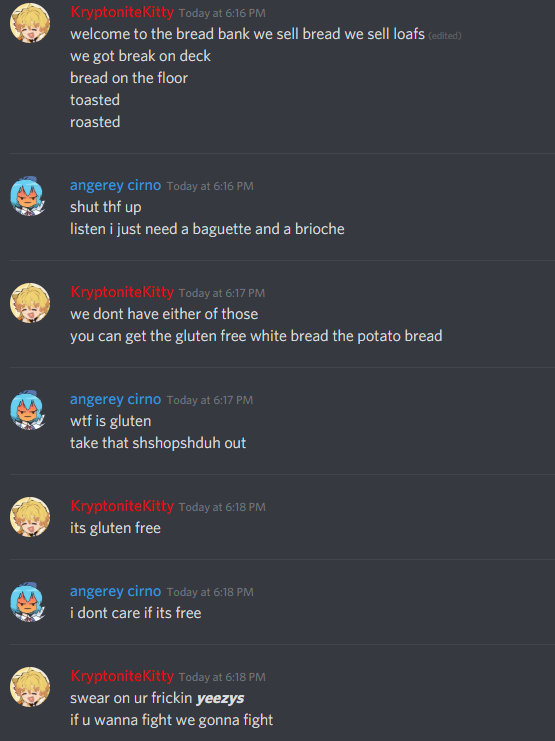Click KryptoniteKitty's avatar next to "its gluten free"
The image size is (555, 741).
point(30,517)
